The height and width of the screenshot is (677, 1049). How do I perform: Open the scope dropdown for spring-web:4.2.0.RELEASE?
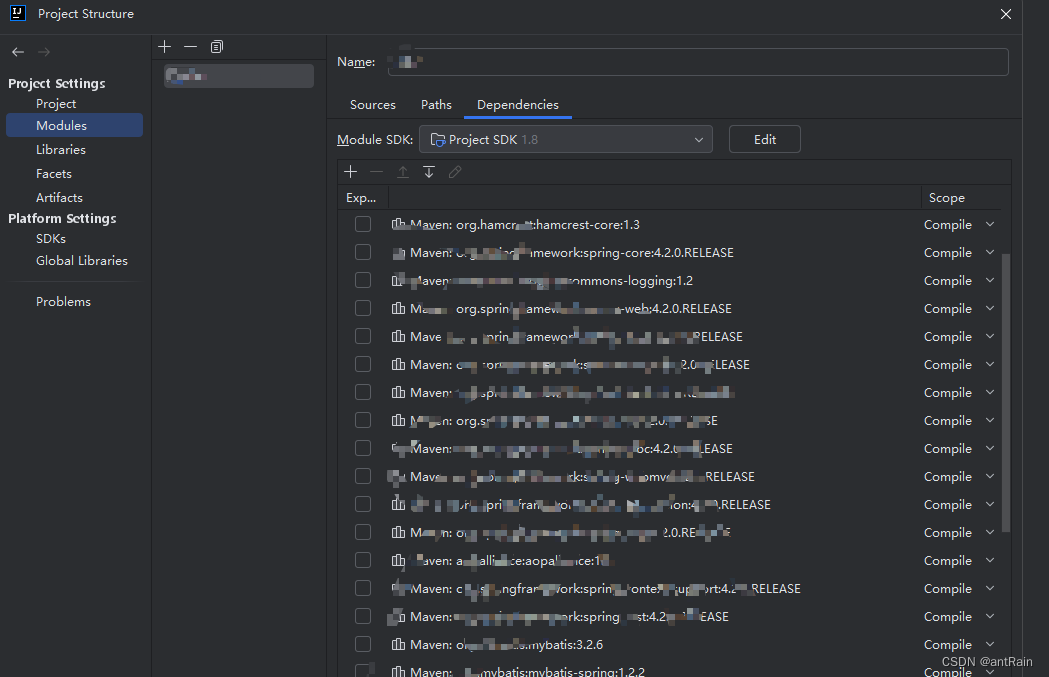pyautogui.click(x=990, y=308)
